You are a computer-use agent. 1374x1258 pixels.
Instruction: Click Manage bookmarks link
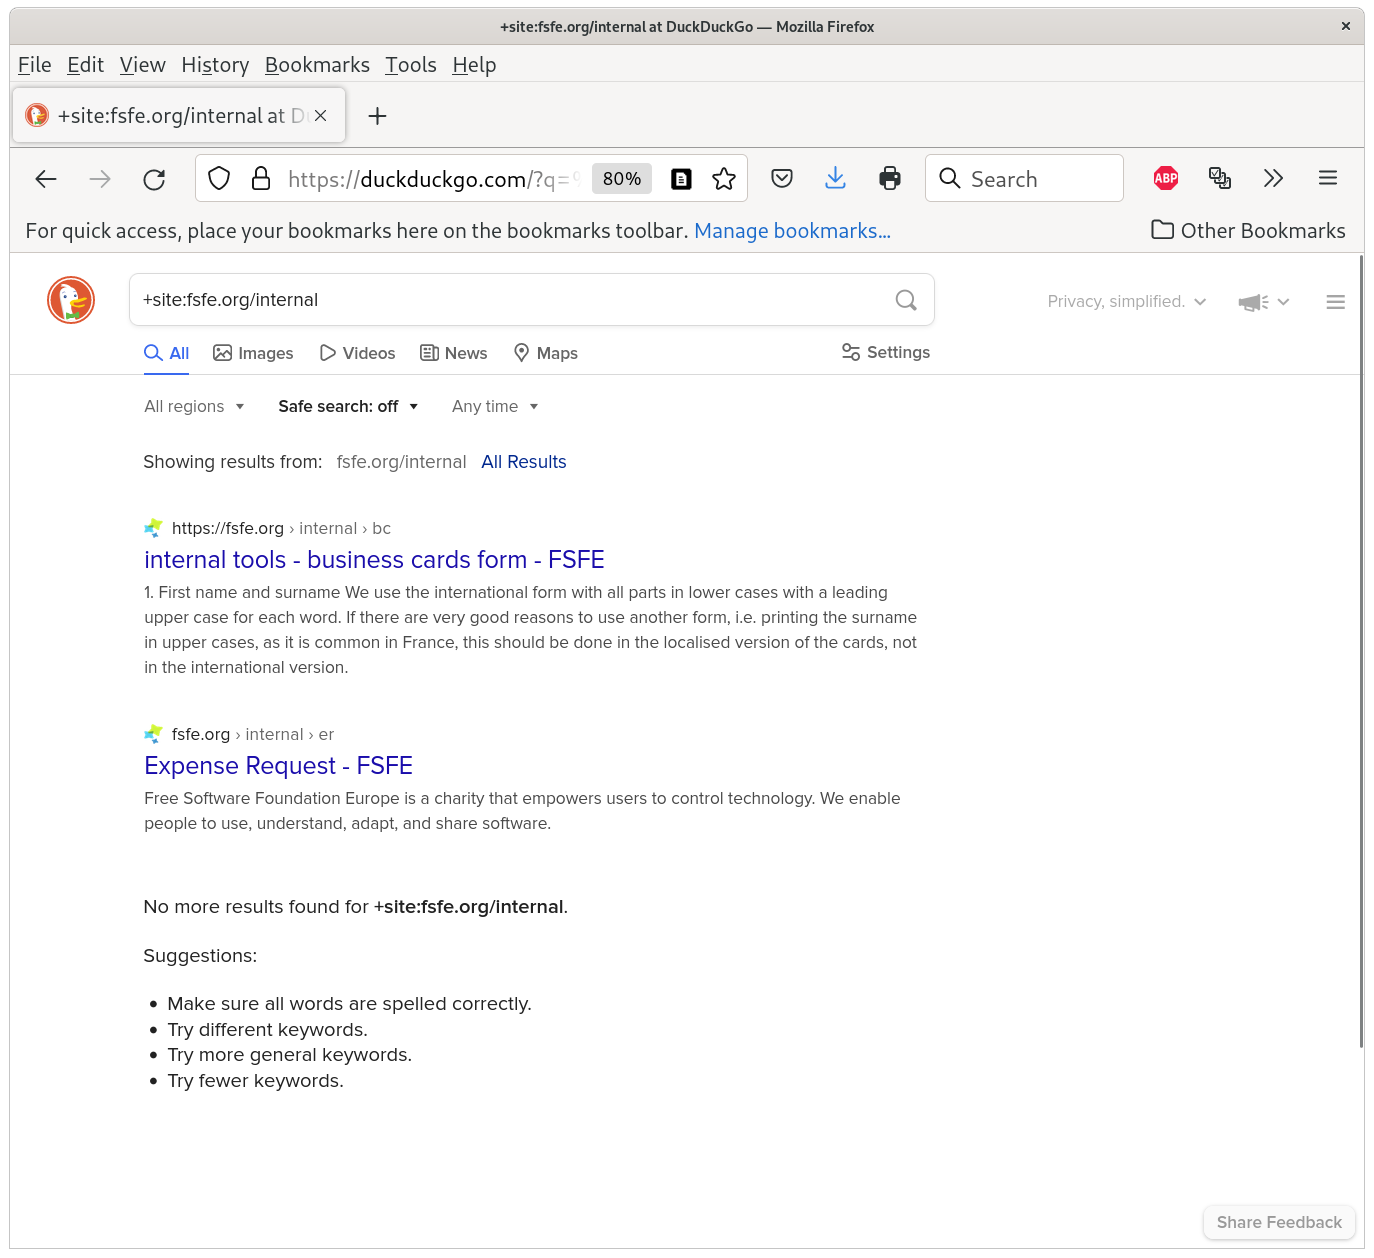tap(792, 231)
